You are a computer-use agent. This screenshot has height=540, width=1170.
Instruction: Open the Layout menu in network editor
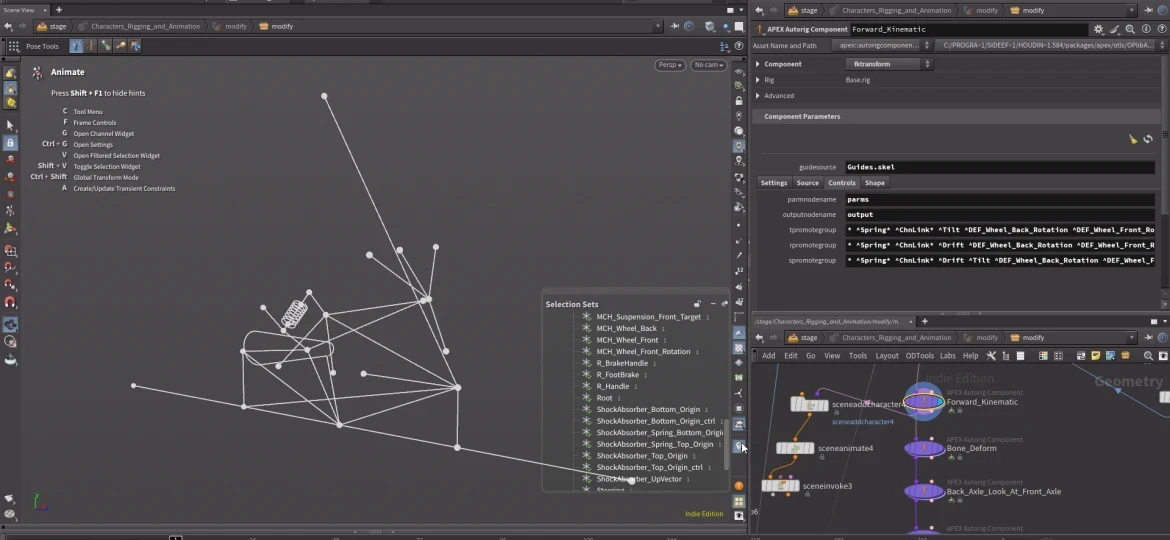tap(886, 356)
